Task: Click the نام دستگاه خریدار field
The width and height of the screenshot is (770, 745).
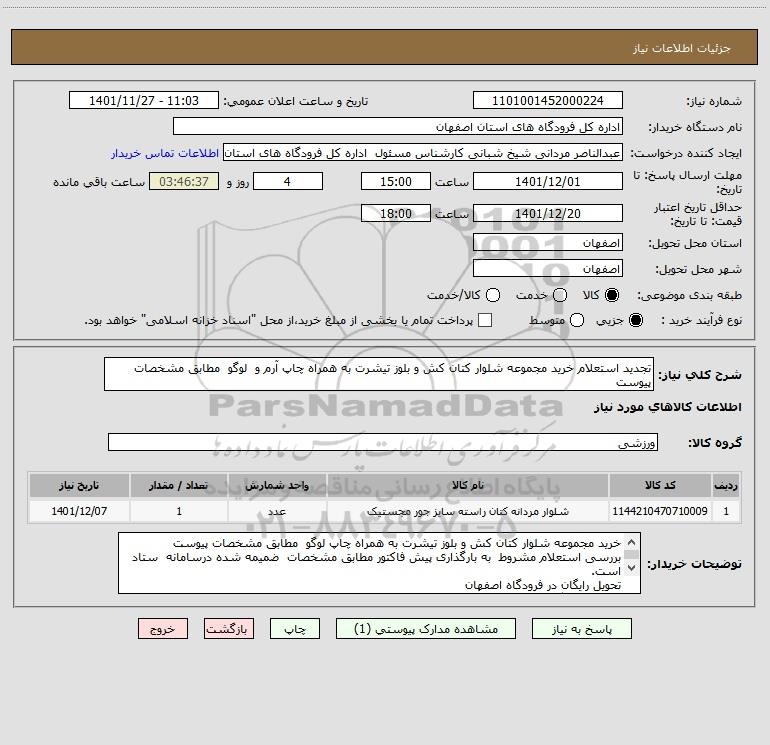Action: click(x=398, y=126)
